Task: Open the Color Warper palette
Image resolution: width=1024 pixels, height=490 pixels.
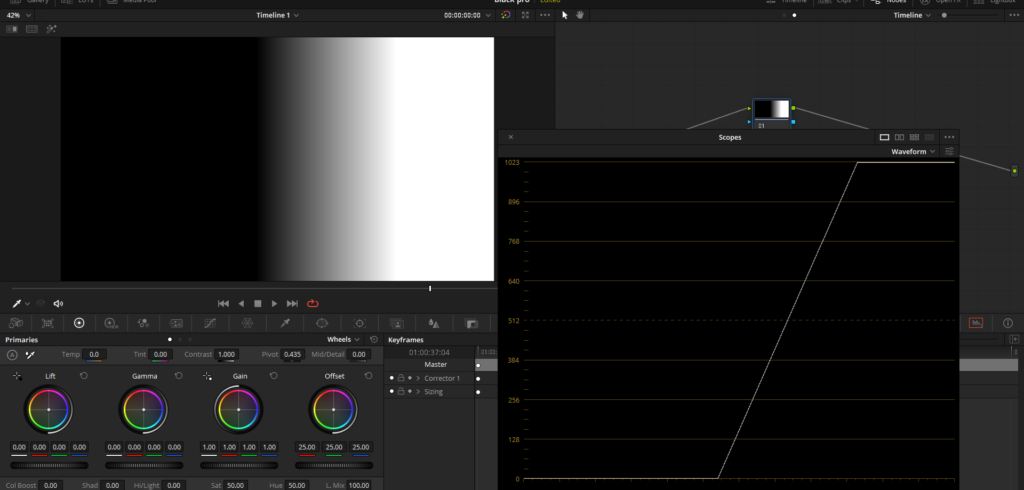Action: point(247,323)
